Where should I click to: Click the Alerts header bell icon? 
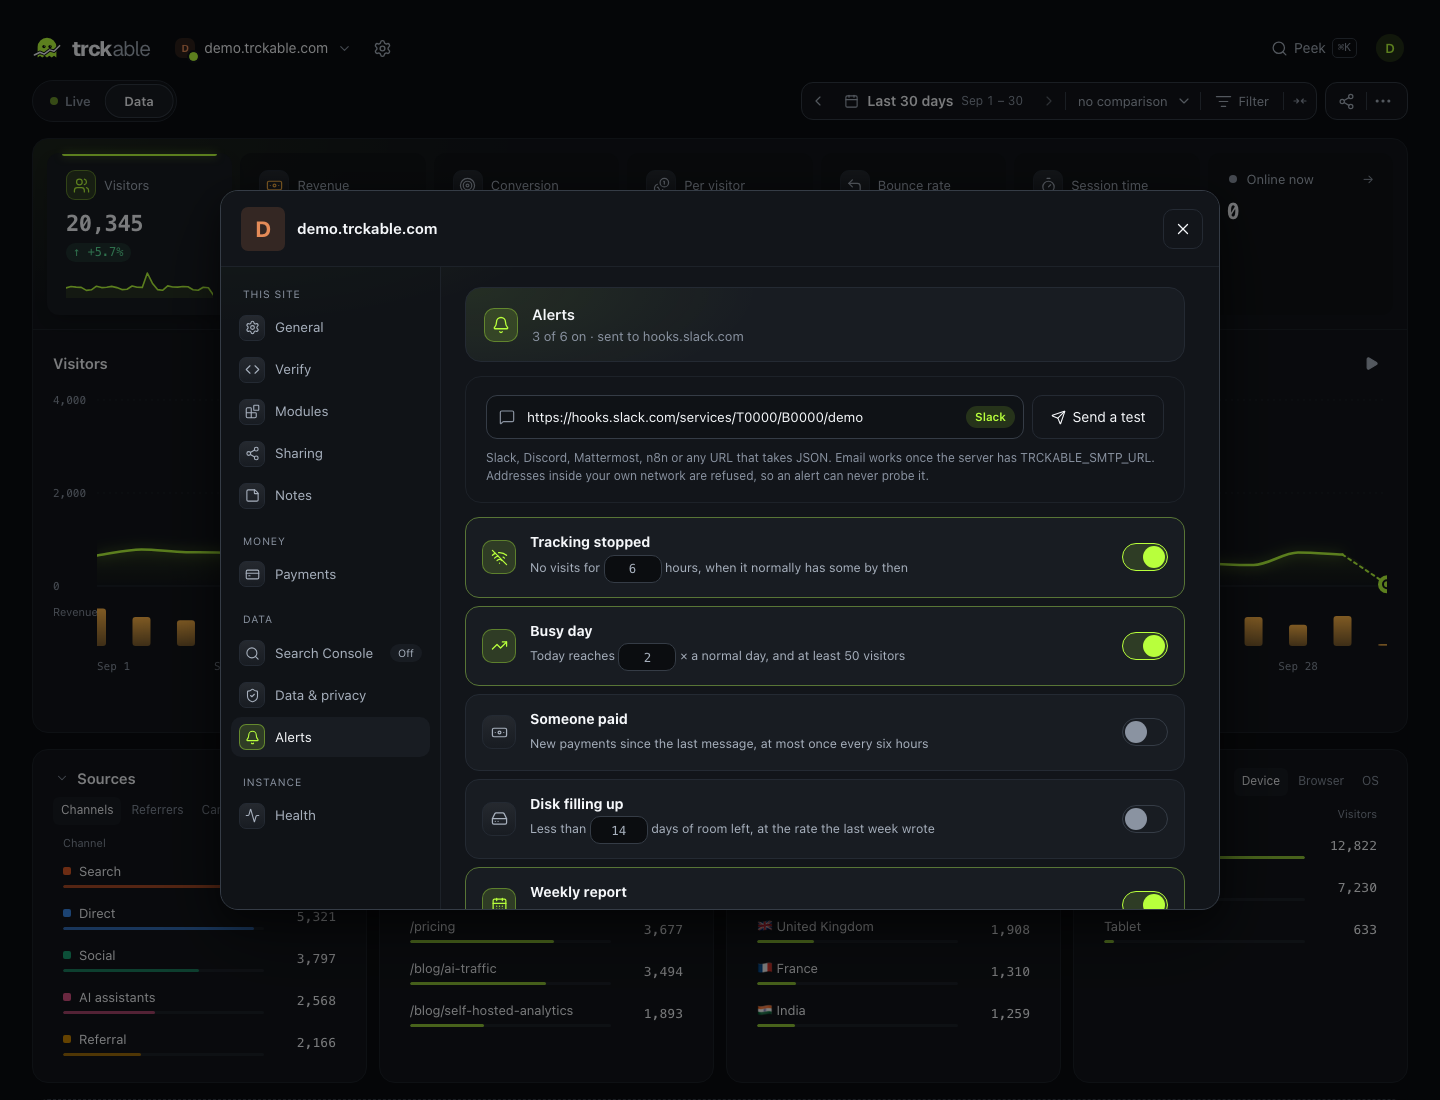tap(501, 325)
